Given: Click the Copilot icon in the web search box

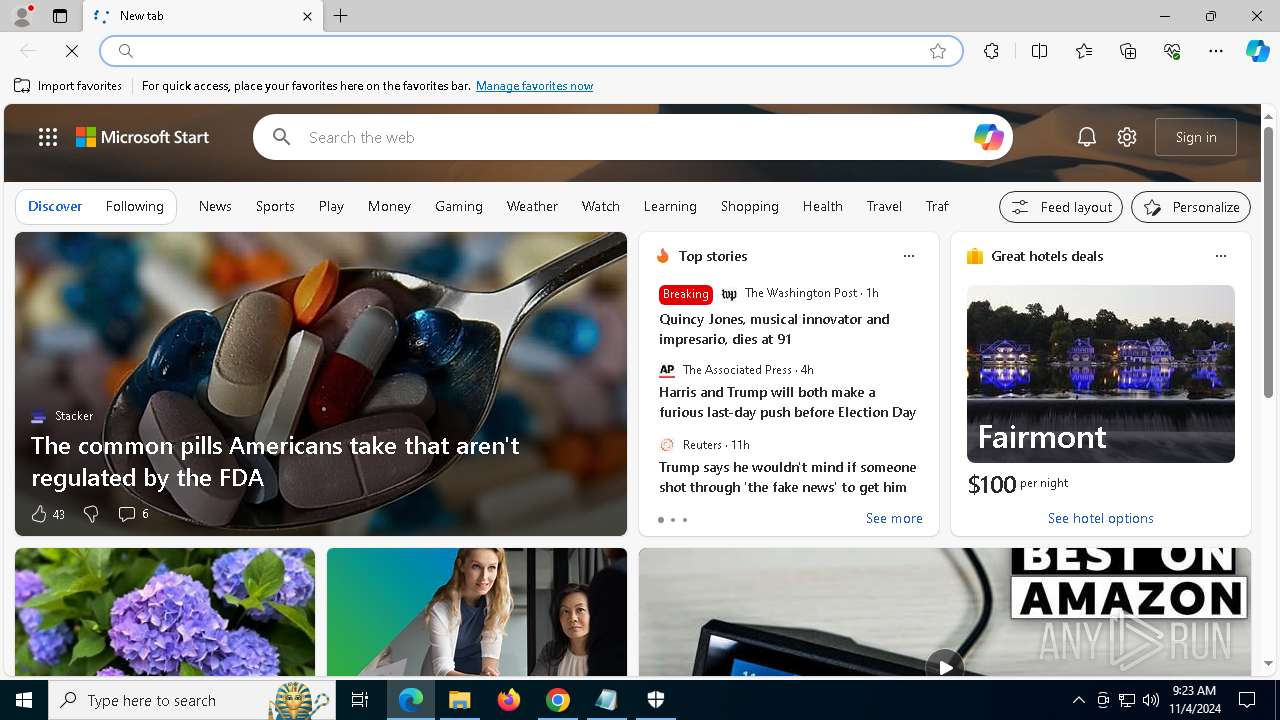Looking at the screenshot, I should tap(988, 137).
